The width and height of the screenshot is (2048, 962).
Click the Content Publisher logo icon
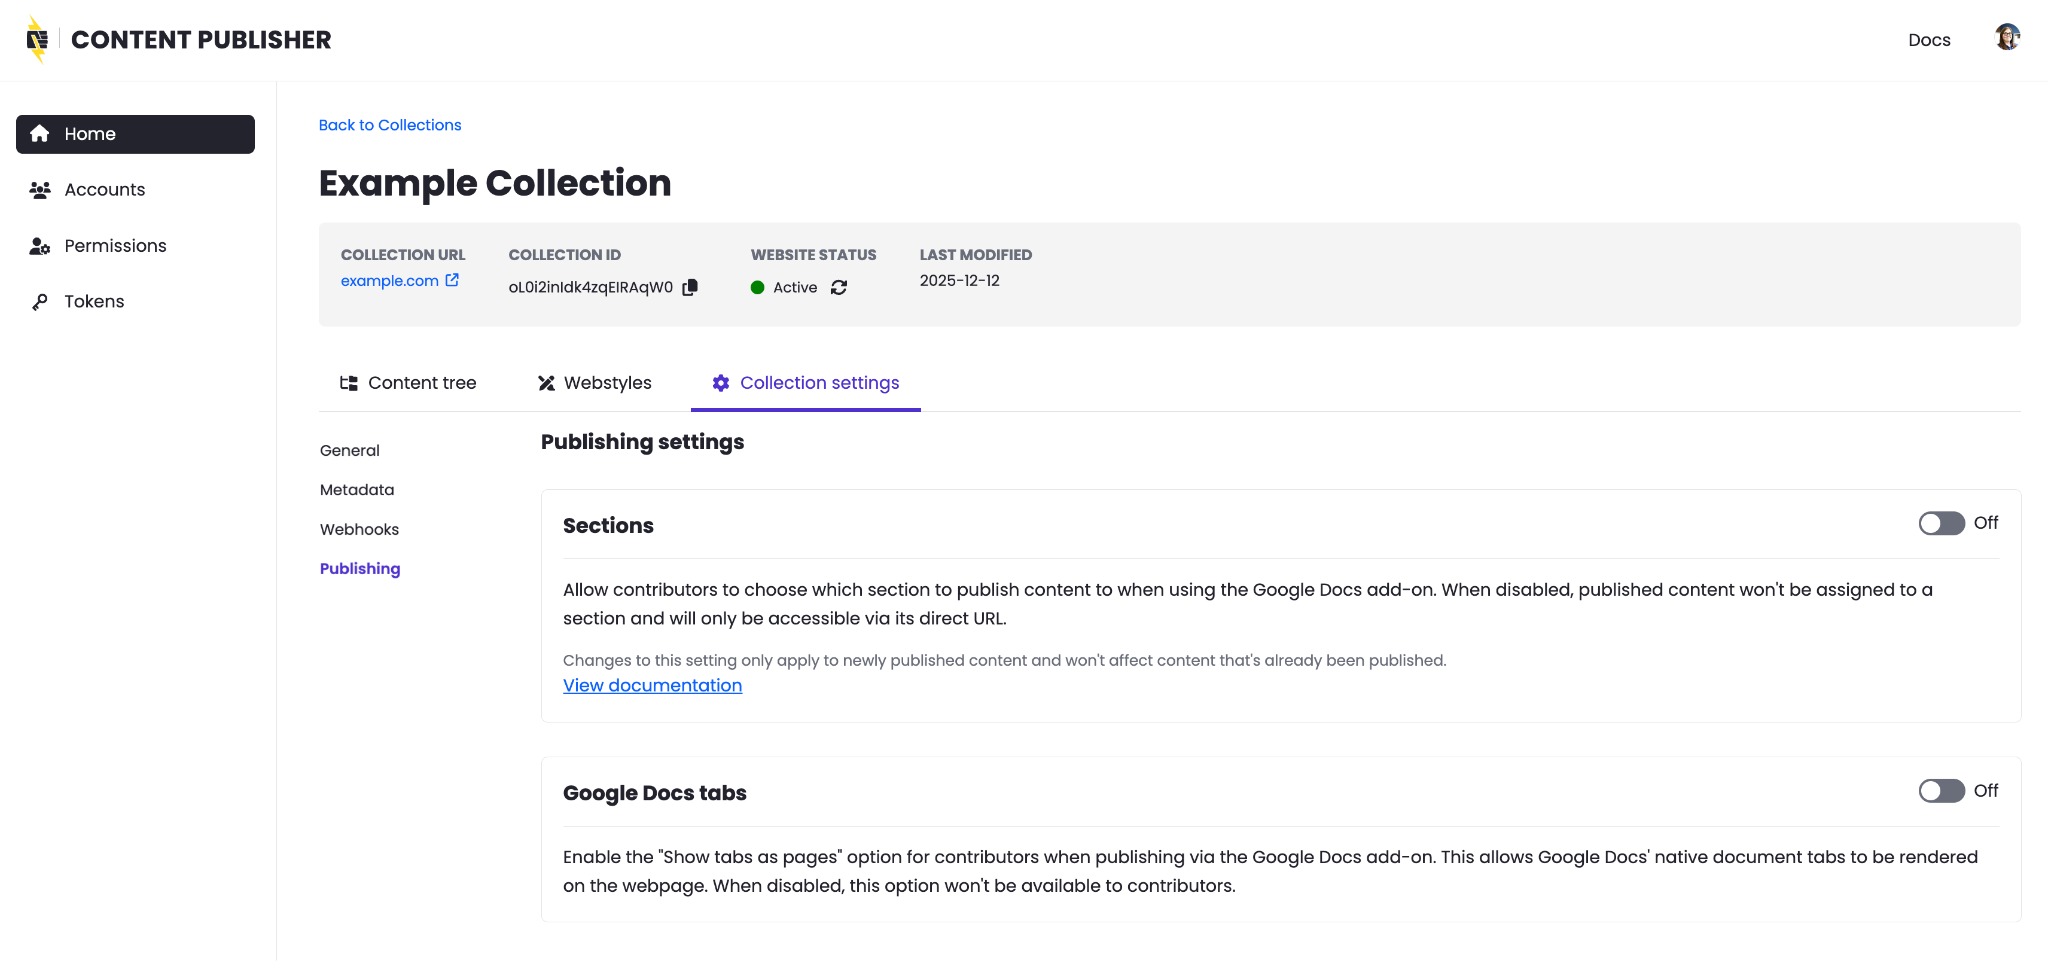(x=37, y=40)
